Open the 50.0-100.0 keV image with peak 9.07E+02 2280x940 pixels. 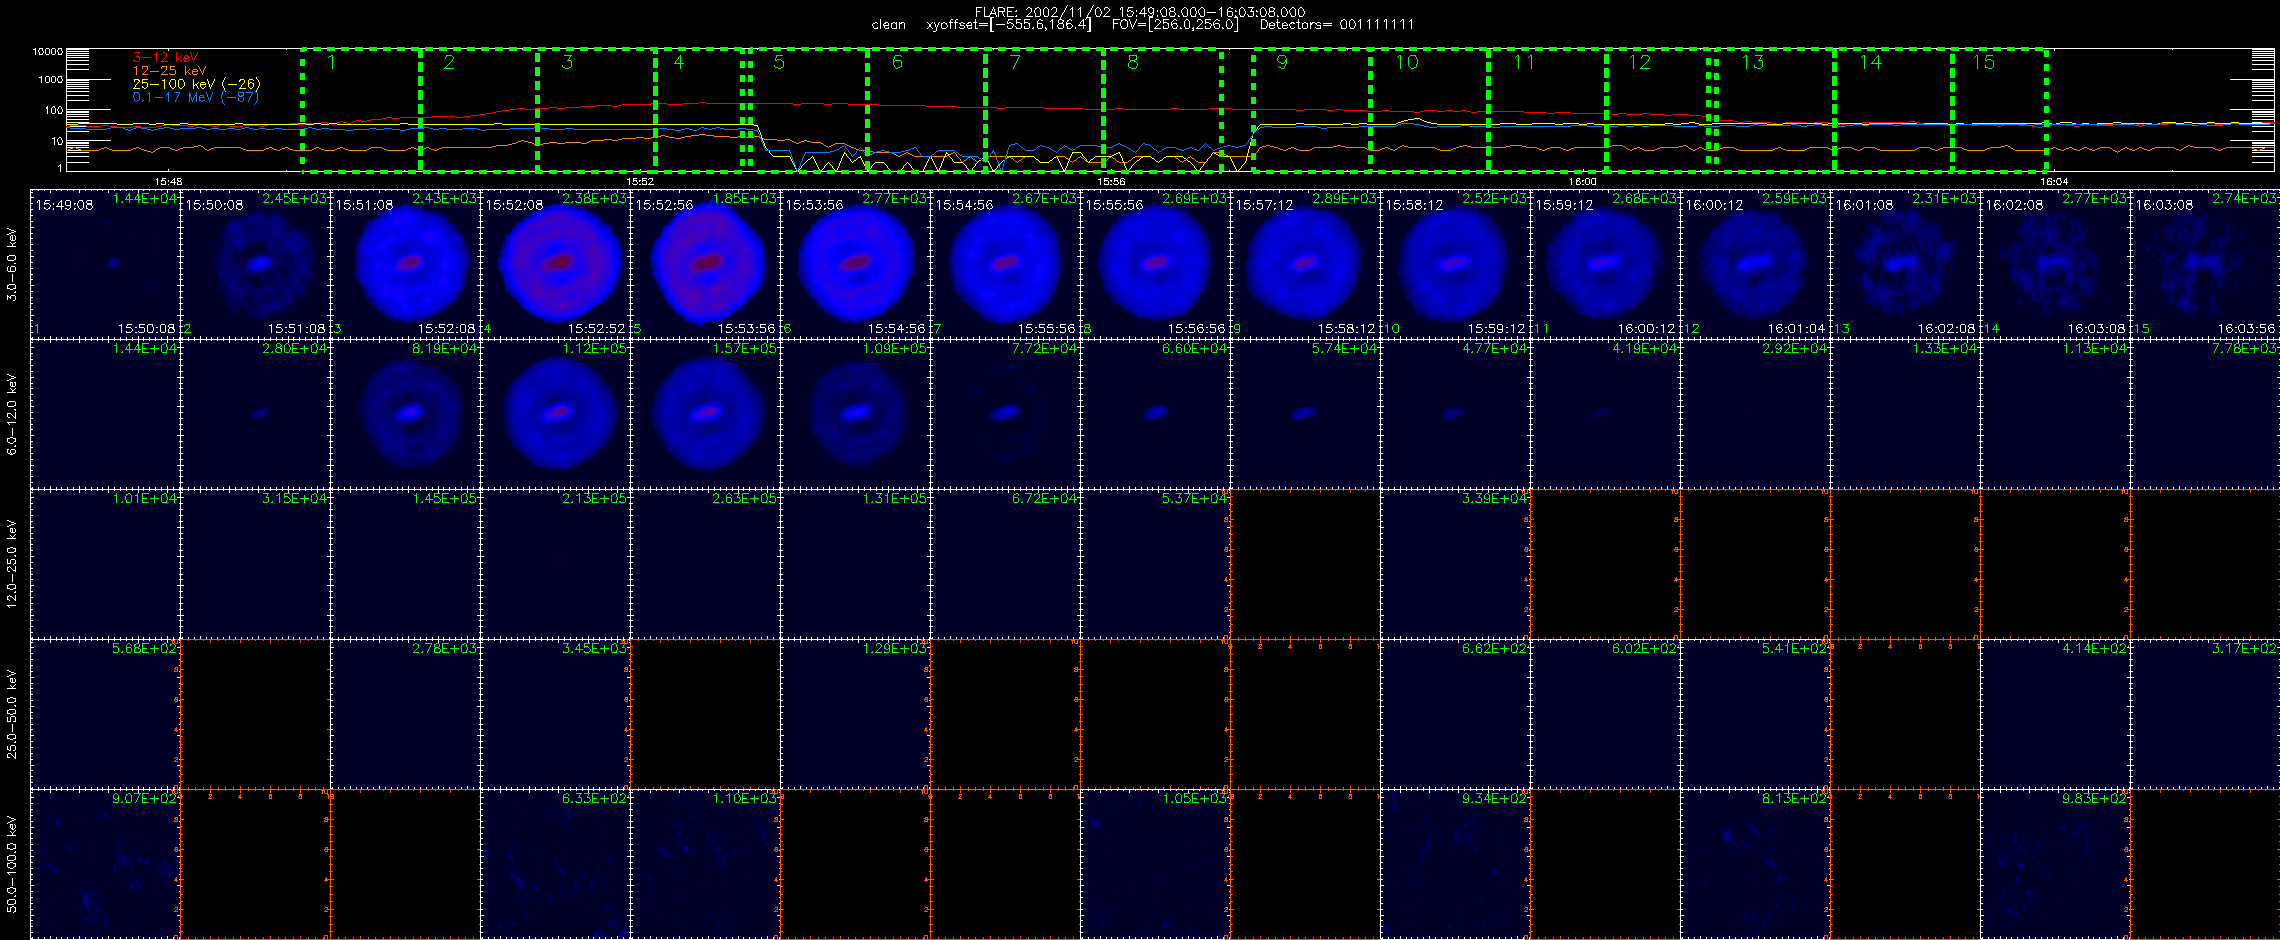tap(106, 864)
